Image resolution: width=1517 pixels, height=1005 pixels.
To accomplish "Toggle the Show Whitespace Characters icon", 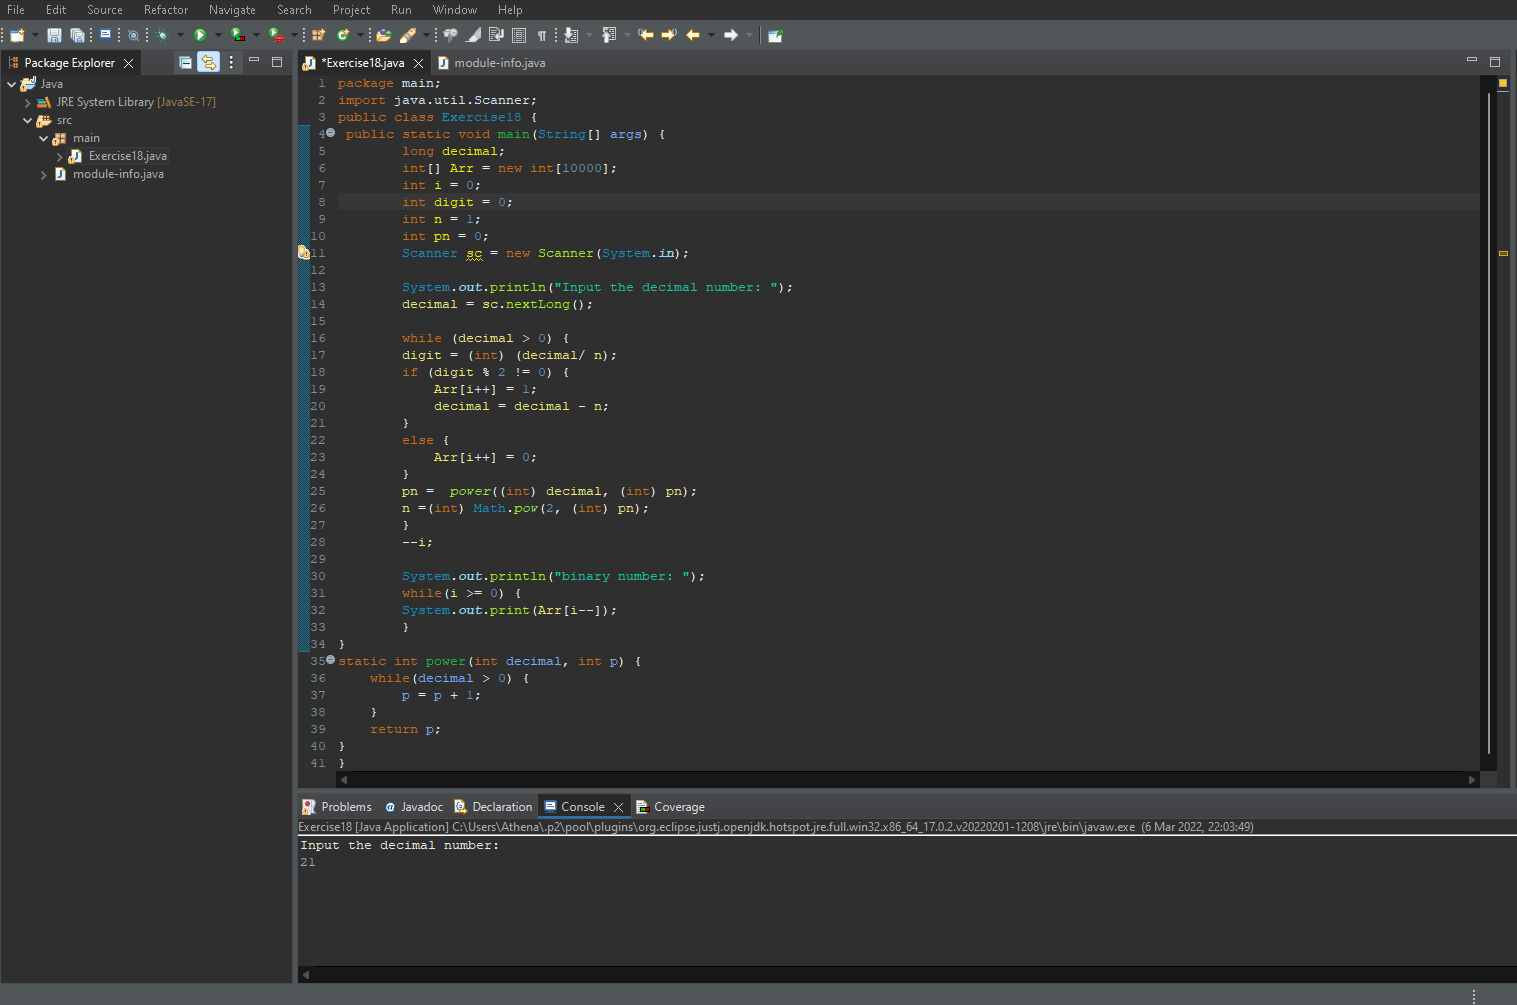I will point(542,35).
